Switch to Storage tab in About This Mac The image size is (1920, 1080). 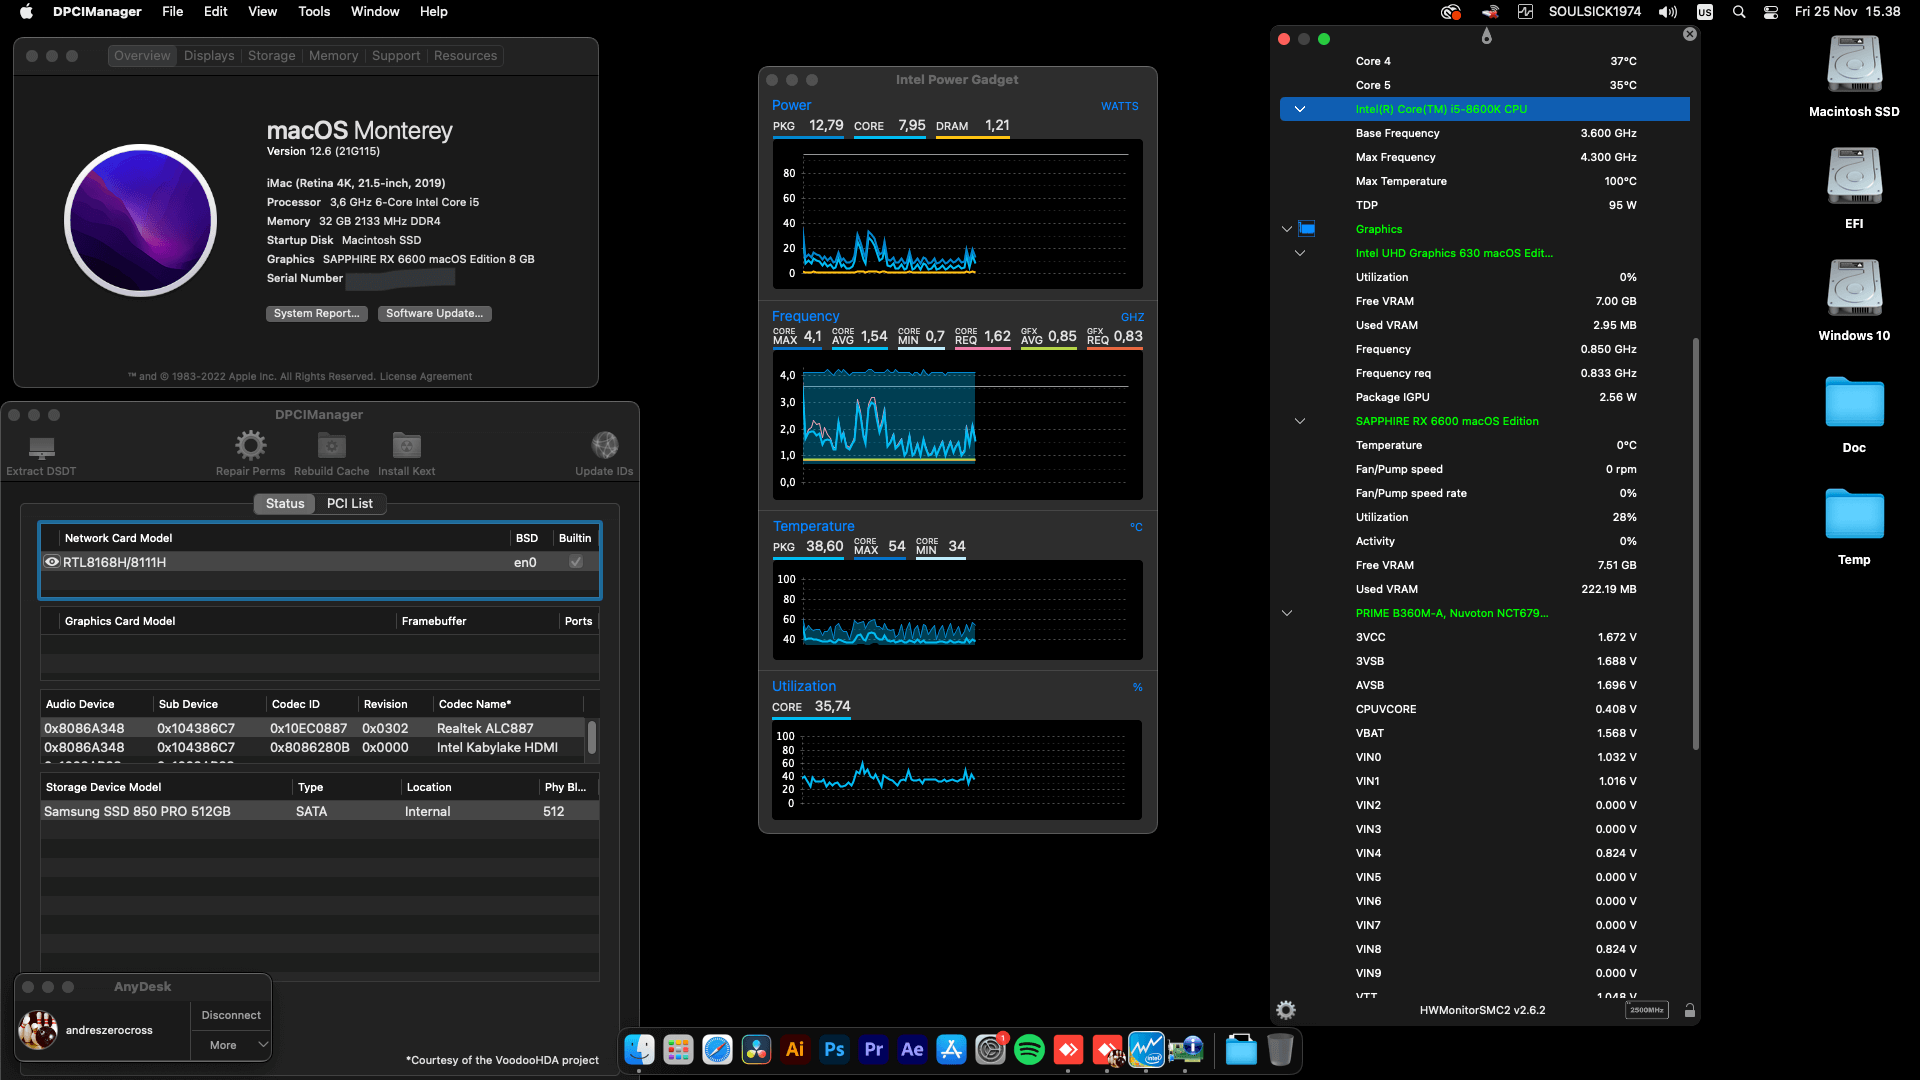click(x=272, y=56)
